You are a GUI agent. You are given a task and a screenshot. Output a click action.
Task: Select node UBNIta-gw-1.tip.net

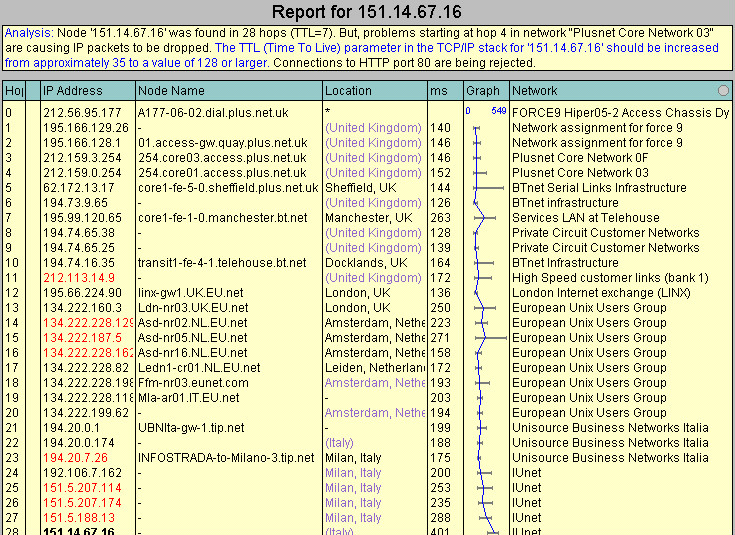coord(191,428)
